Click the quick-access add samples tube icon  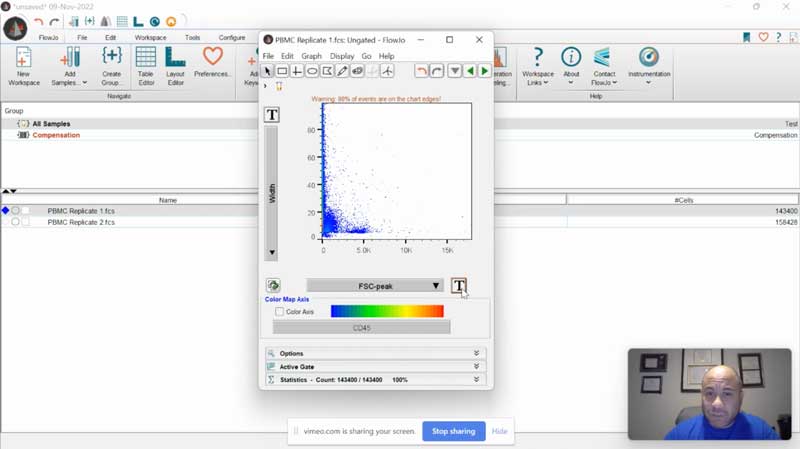(x=74, y=21)
